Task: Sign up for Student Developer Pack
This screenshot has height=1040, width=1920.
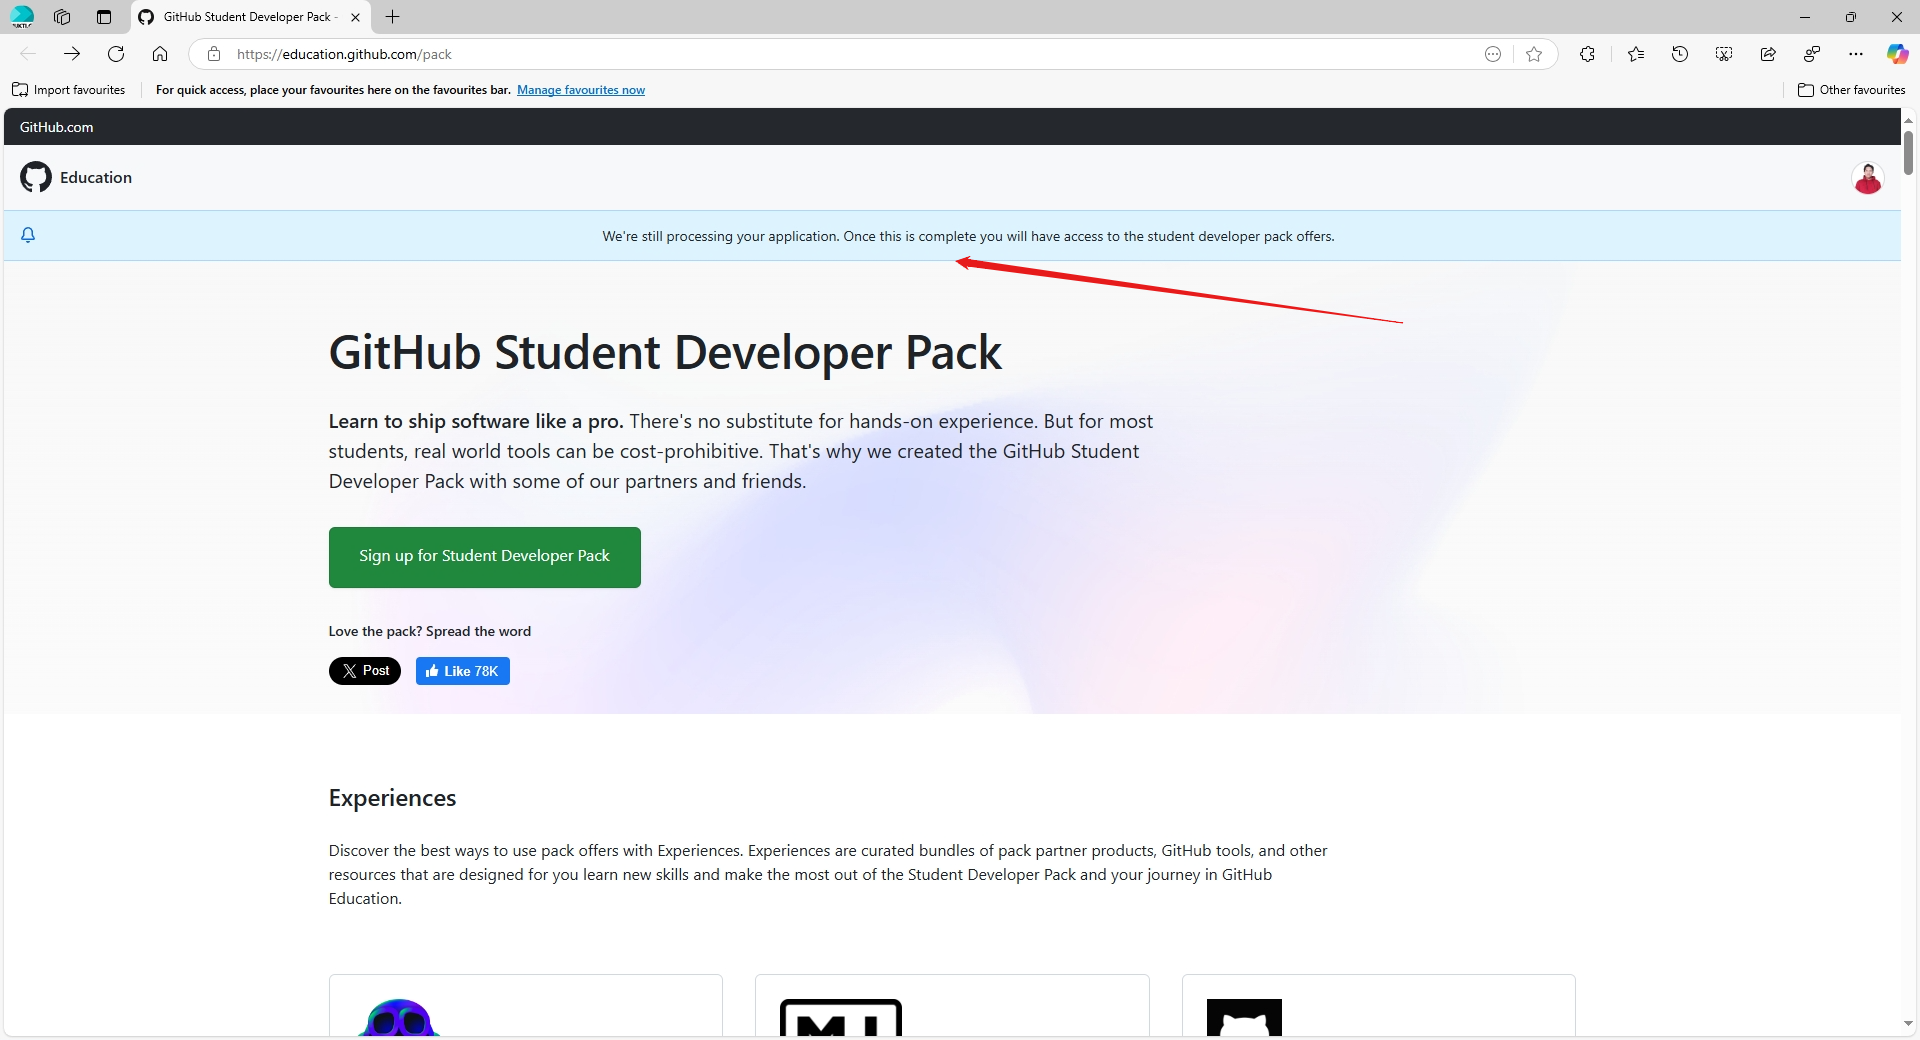Action: pyautogui.click(x=484, y=557)
